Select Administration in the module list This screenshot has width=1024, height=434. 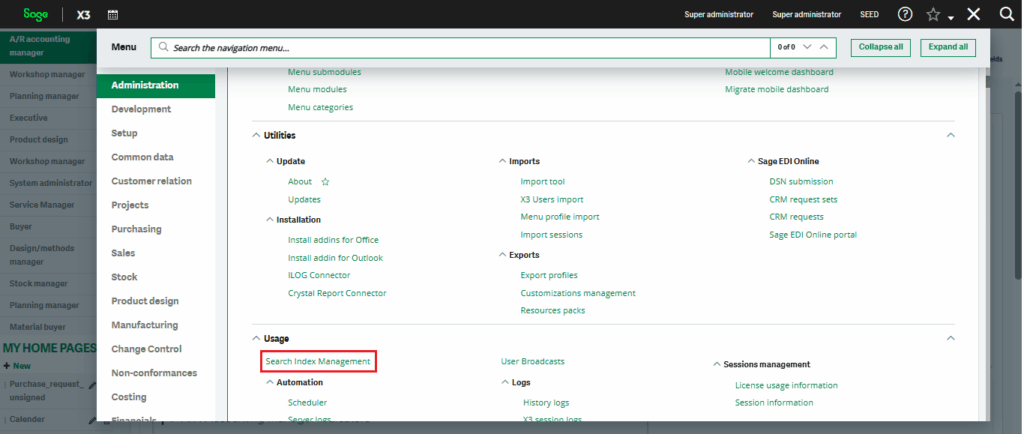point(155,85)
